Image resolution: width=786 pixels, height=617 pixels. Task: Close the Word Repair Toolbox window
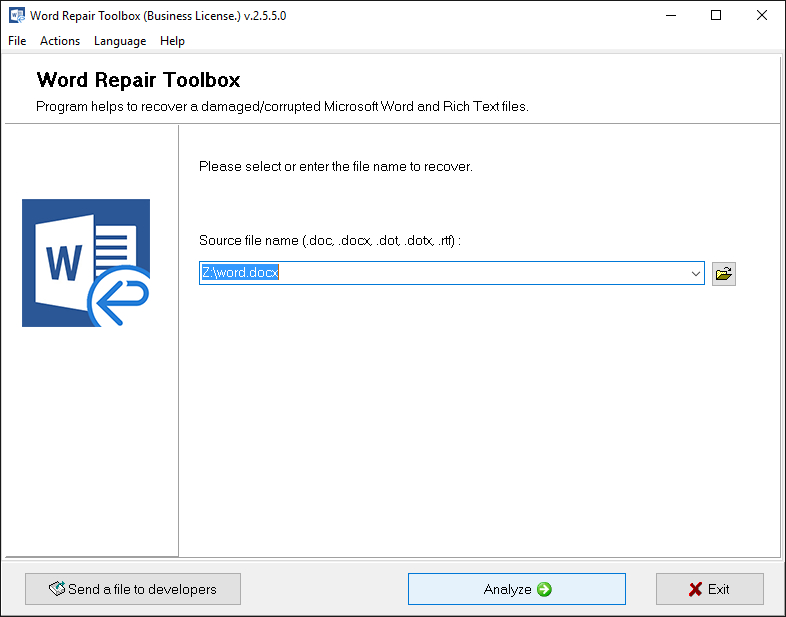[x=761, y=16]
